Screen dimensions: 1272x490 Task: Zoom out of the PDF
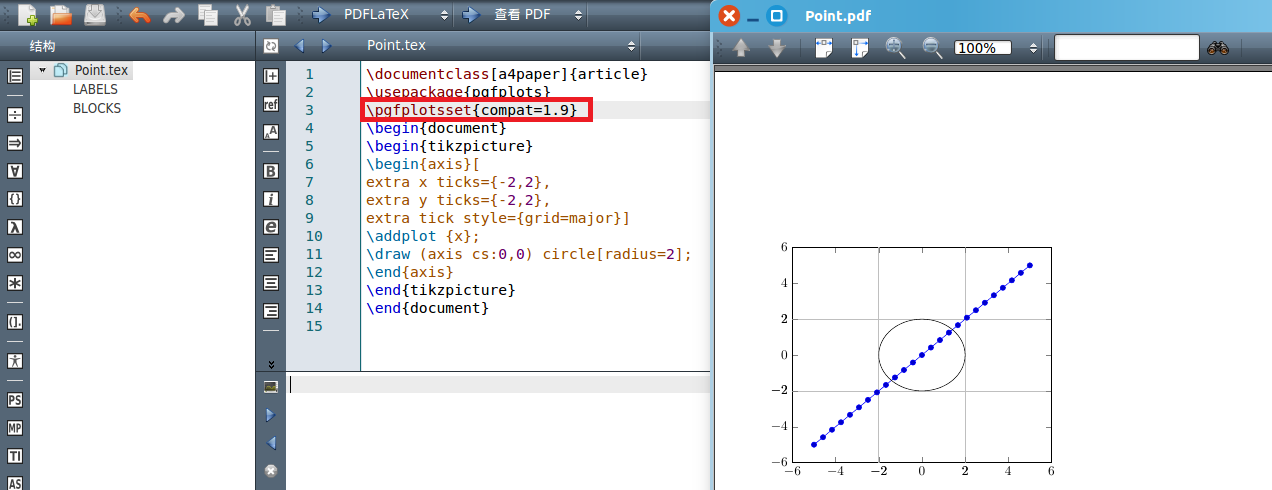[931, 48]
